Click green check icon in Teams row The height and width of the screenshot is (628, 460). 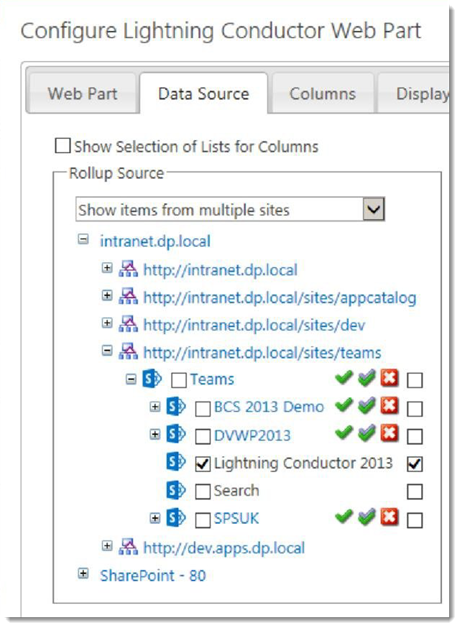344,377
